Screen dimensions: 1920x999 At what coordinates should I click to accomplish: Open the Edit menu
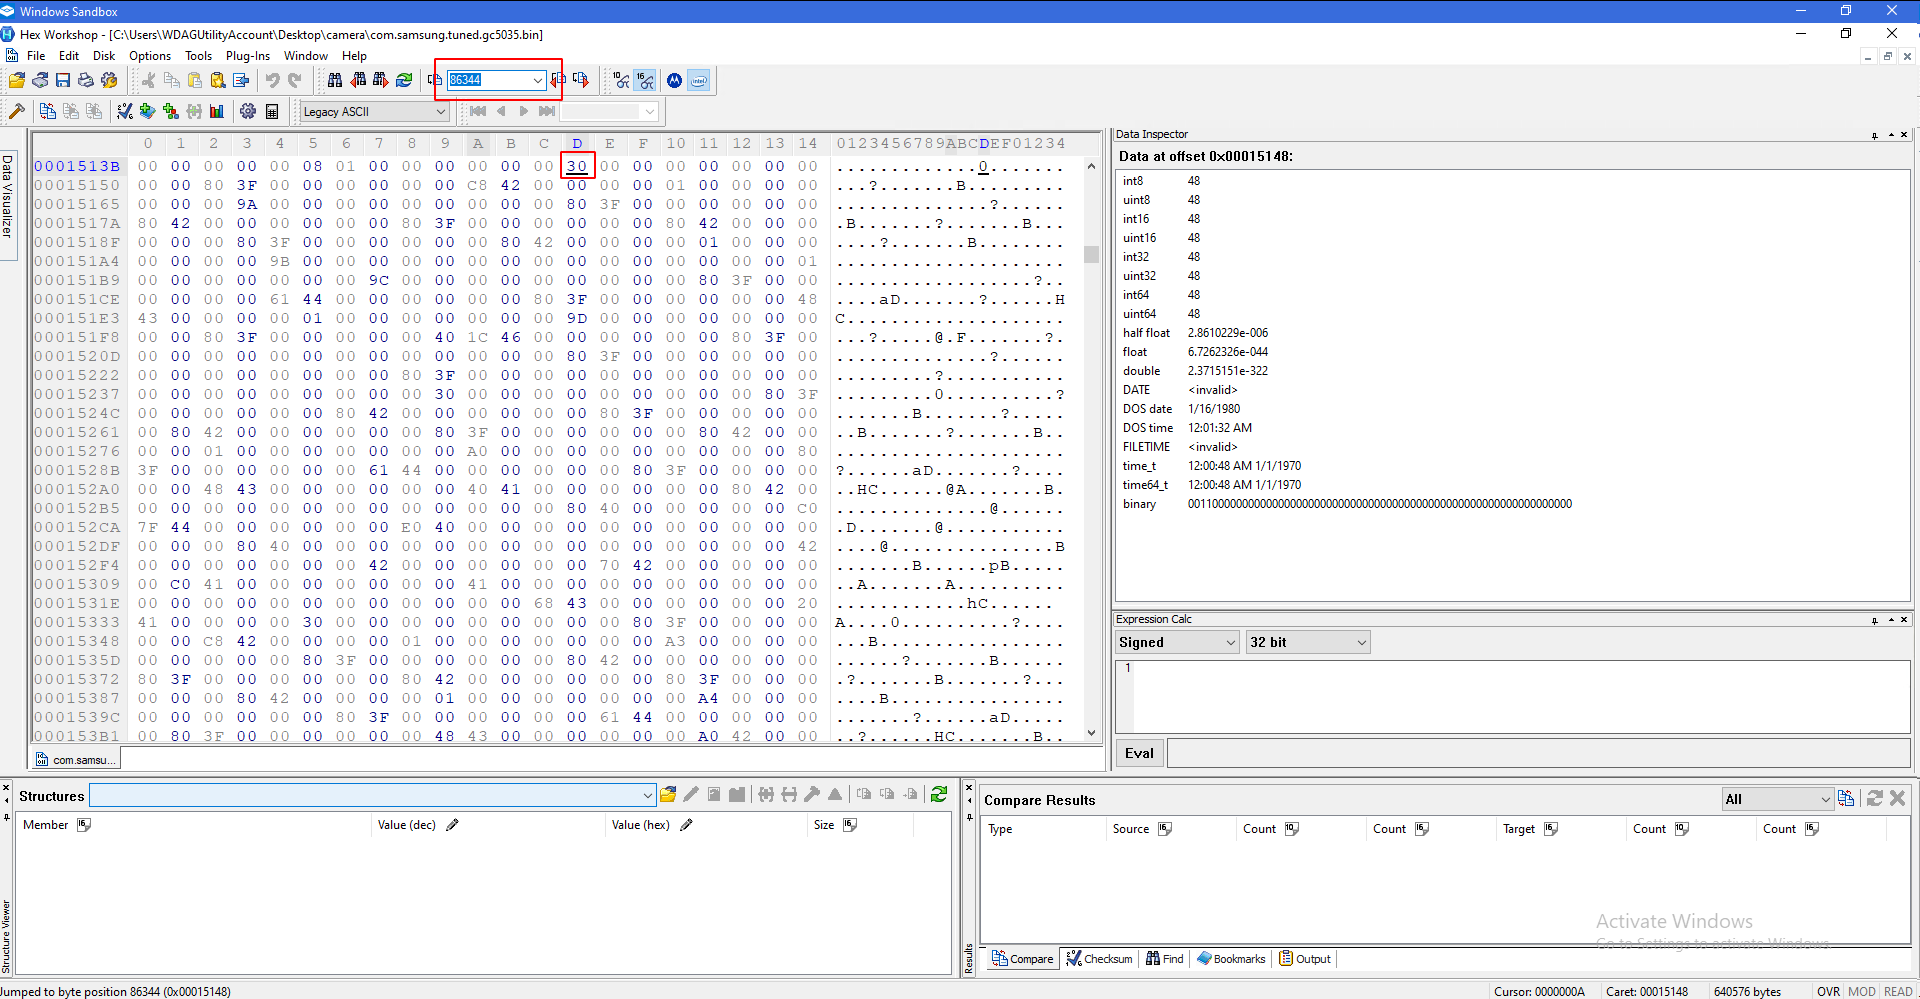(69, 56)
